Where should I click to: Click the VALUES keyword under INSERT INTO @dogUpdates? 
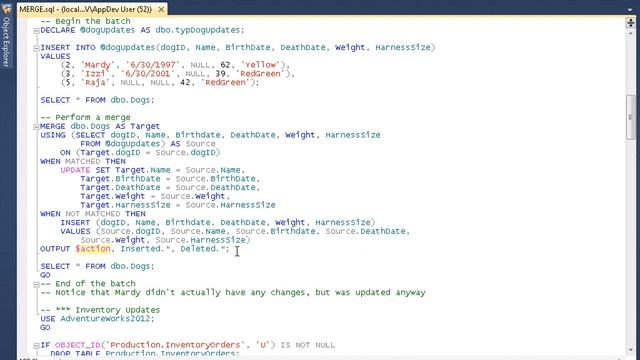click(x=55, y=56)
